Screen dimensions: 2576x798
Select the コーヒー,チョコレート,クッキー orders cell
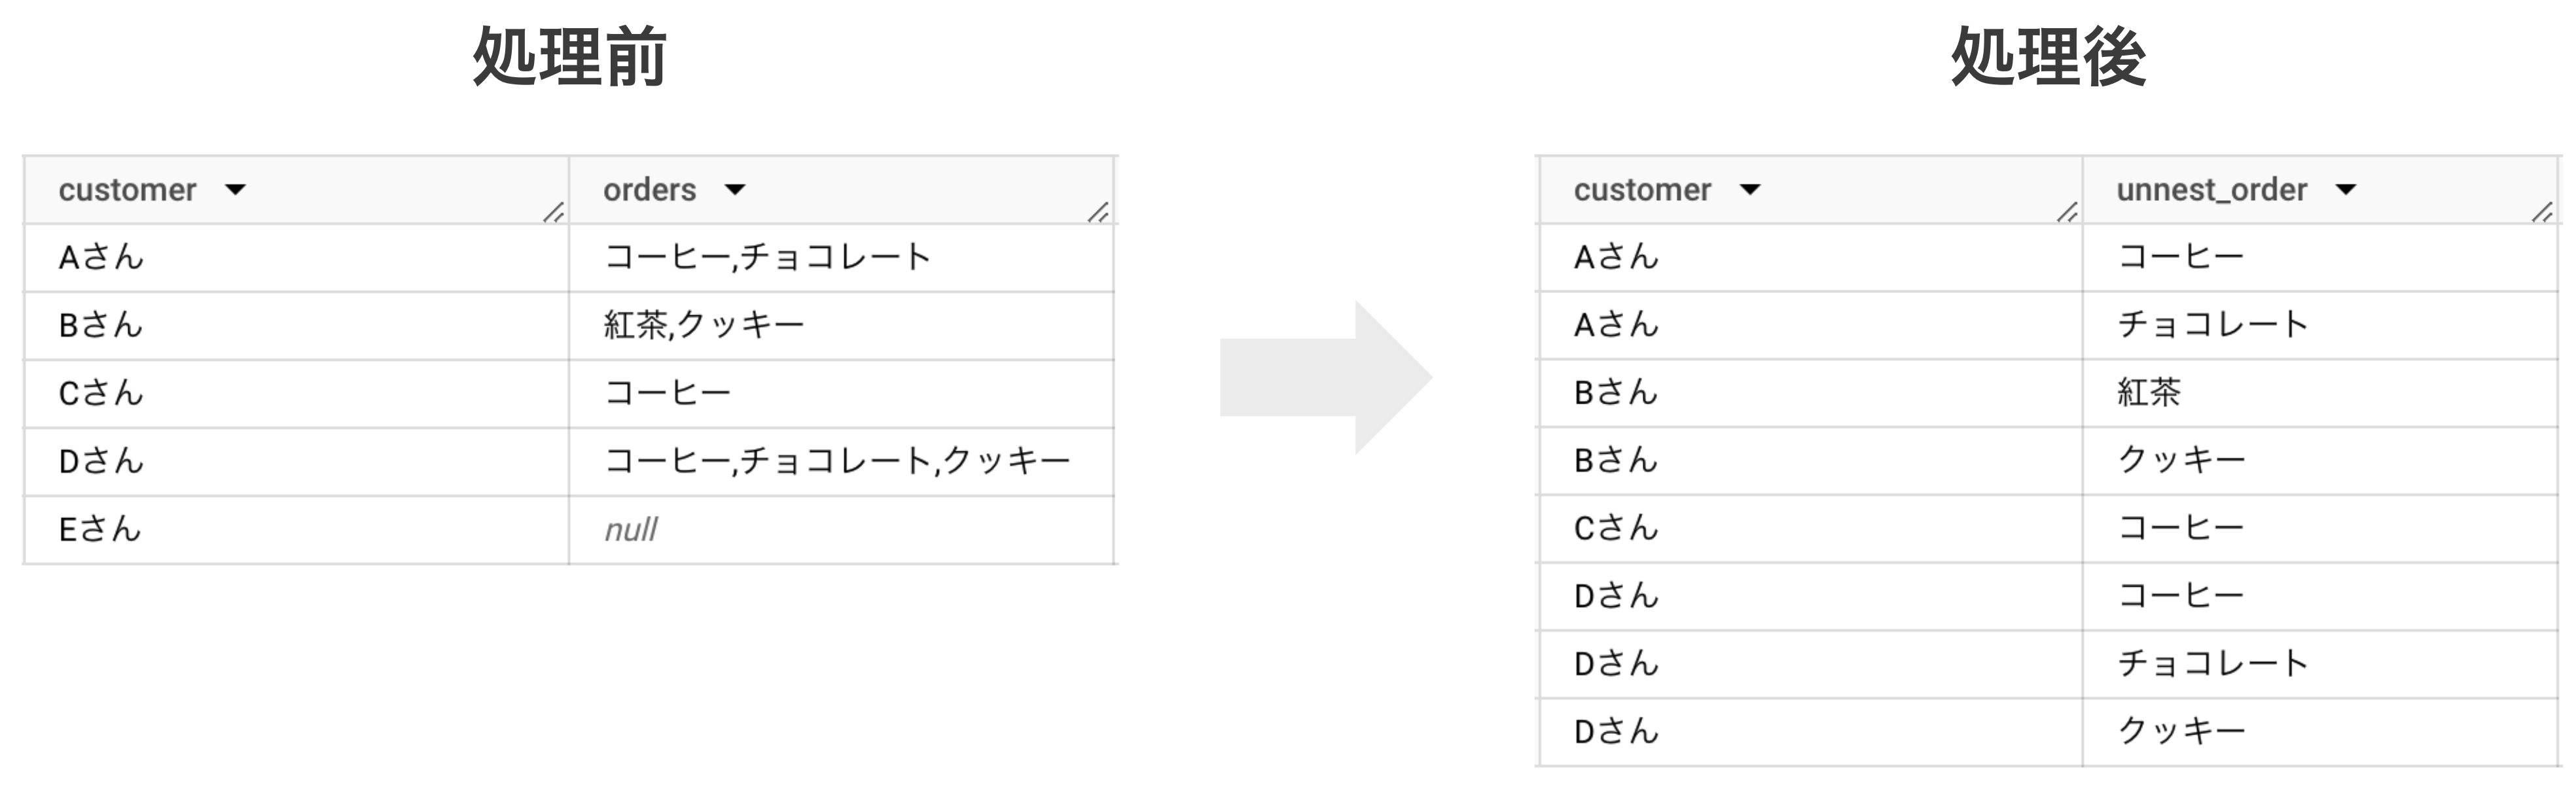tap(837, 461)
